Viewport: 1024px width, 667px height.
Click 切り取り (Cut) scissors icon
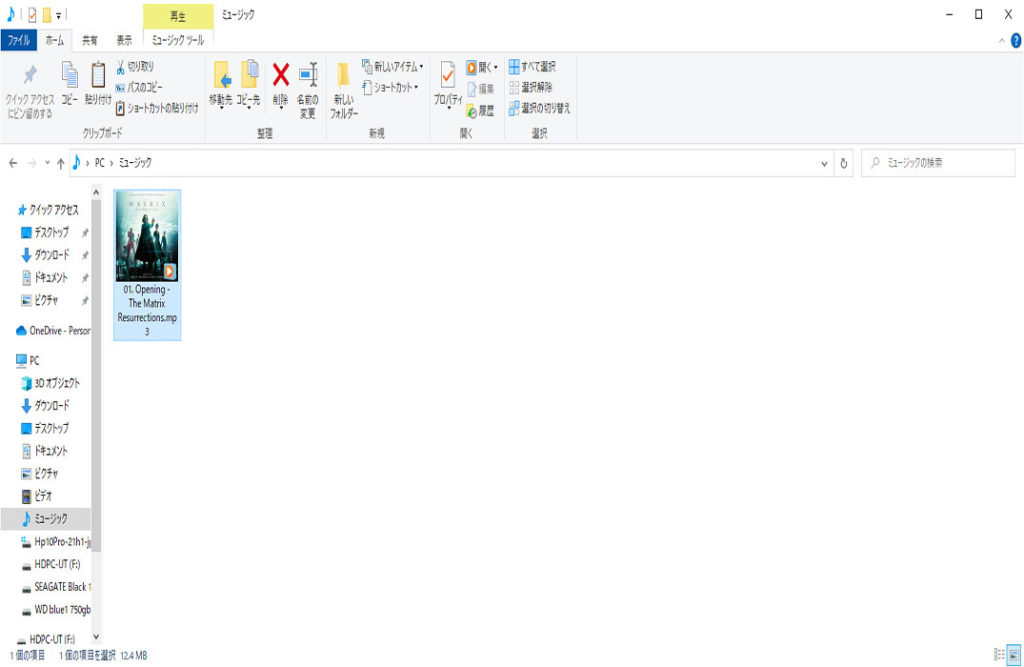point(134,67)
